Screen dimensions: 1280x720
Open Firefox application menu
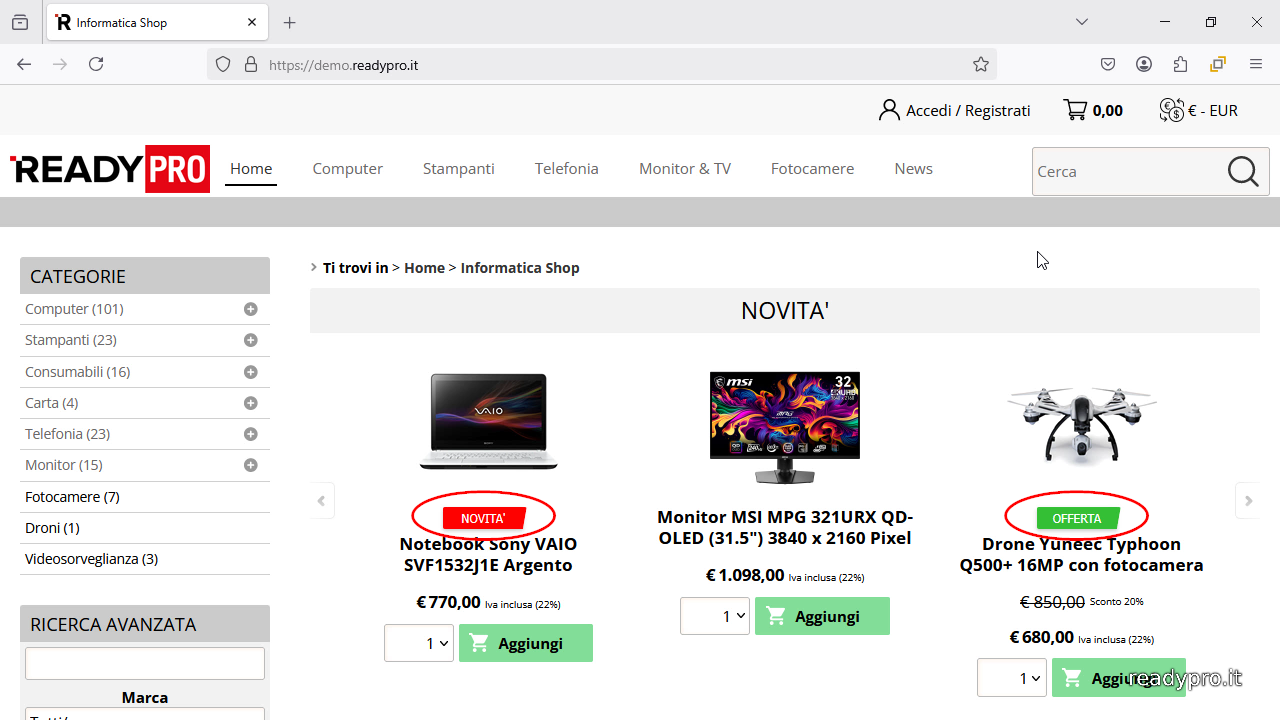coord(1256,64)
